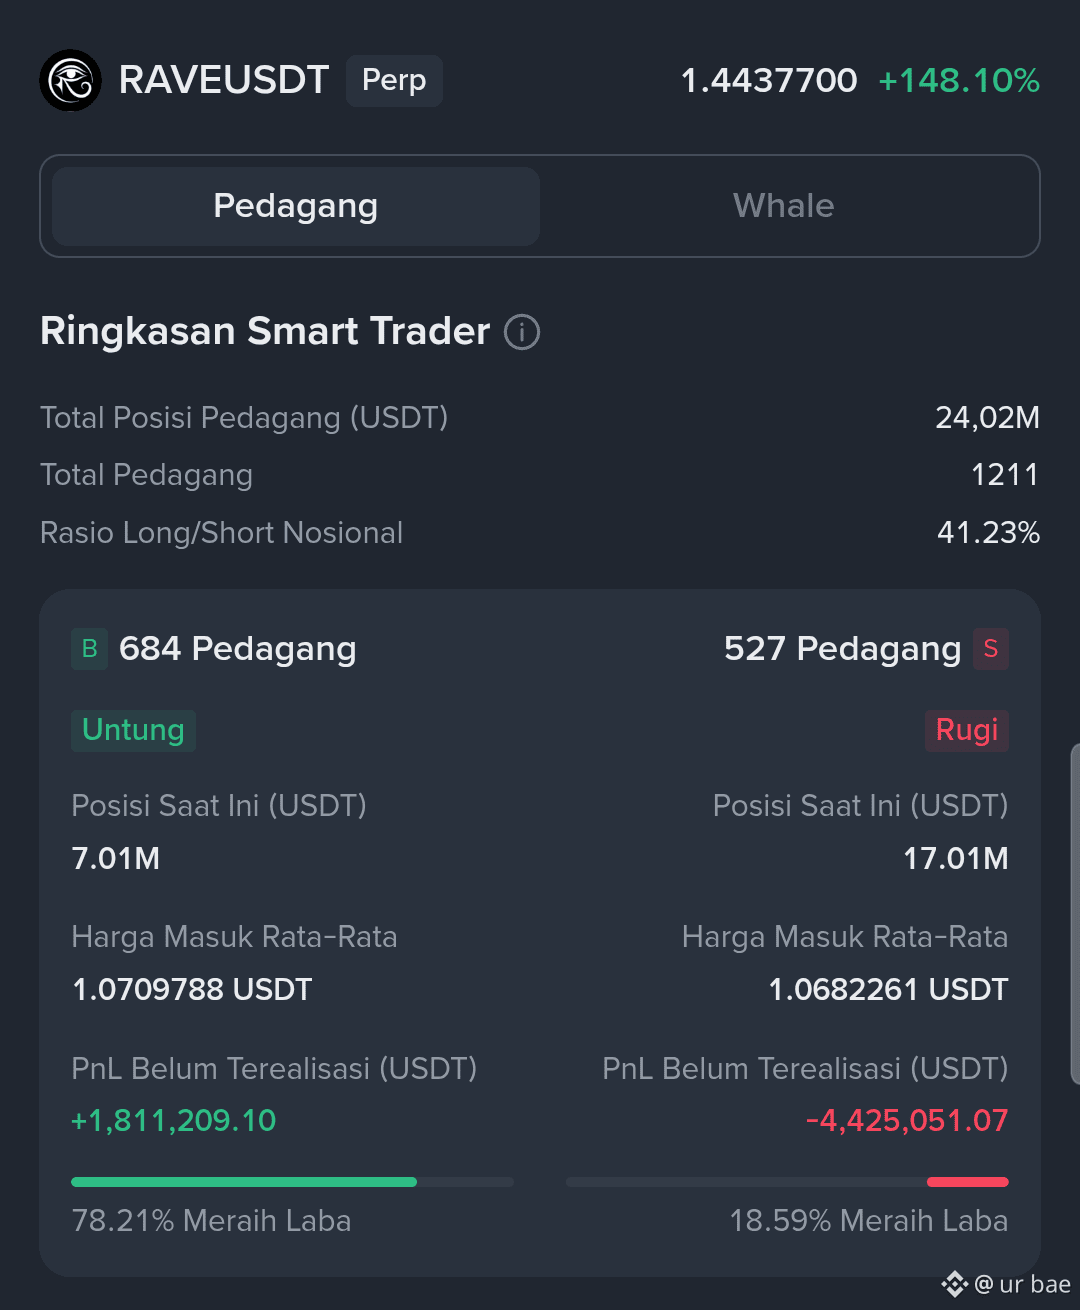This screenshot has height=1310, width=1080.
Task: Click the +148.10% price change value
Action: pyautogui.click(x=959, y=80)
